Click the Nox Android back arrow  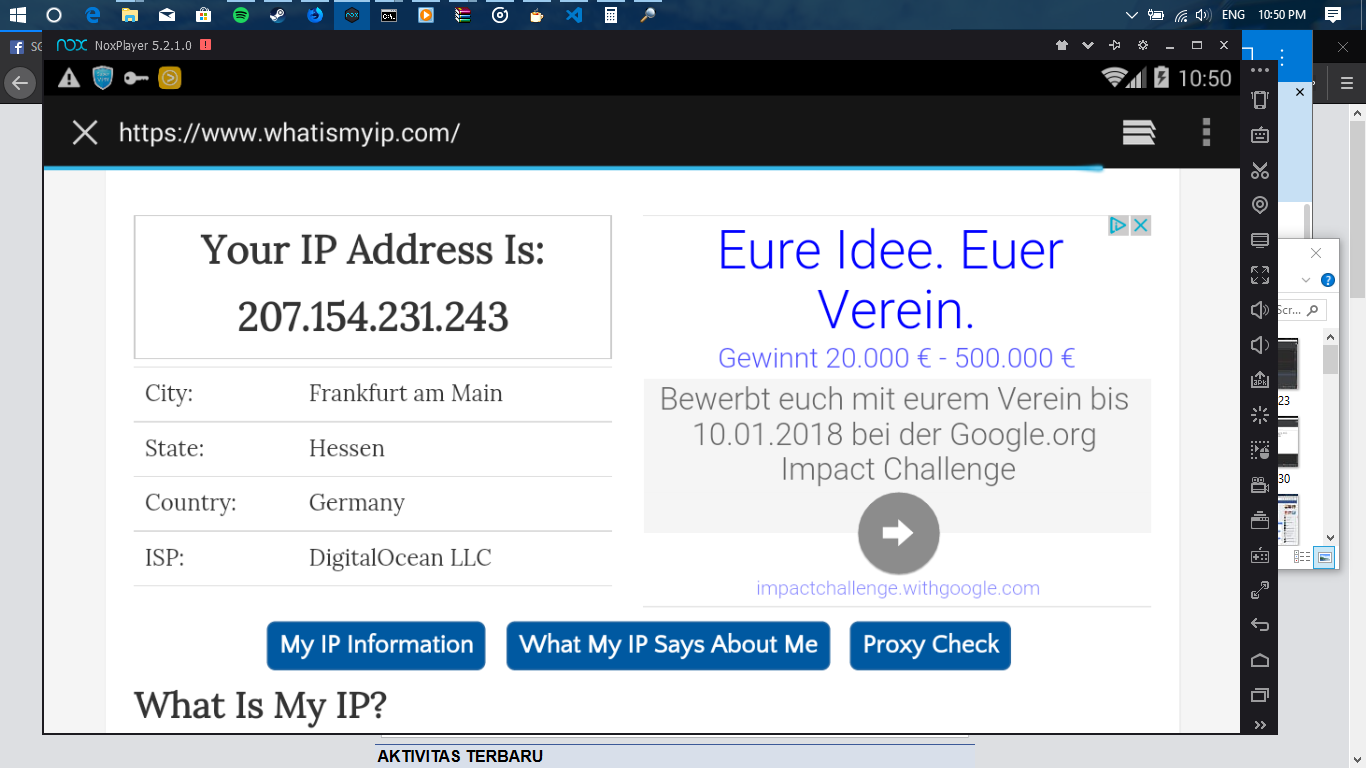click(x=1260, y=625)
